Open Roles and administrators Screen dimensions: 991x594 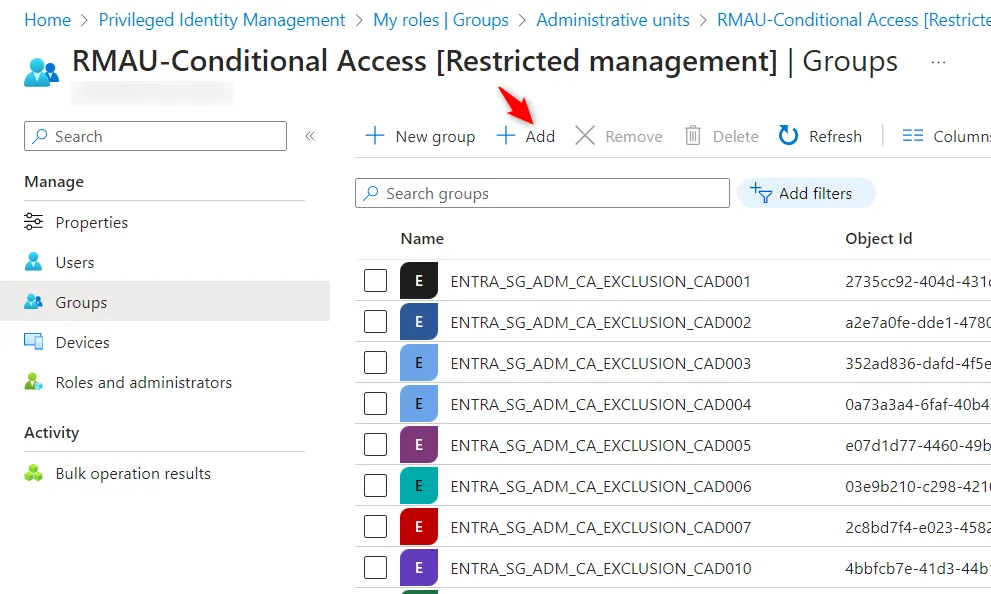pos(143,382)
